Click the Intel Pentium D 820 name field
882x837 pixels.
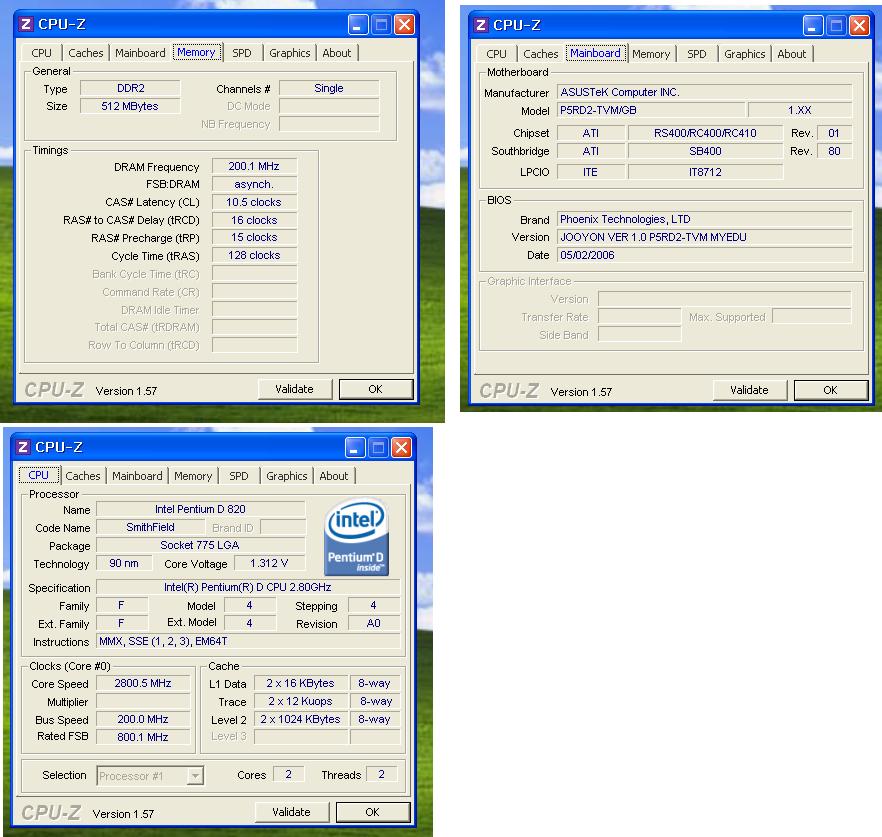(201, 509)
